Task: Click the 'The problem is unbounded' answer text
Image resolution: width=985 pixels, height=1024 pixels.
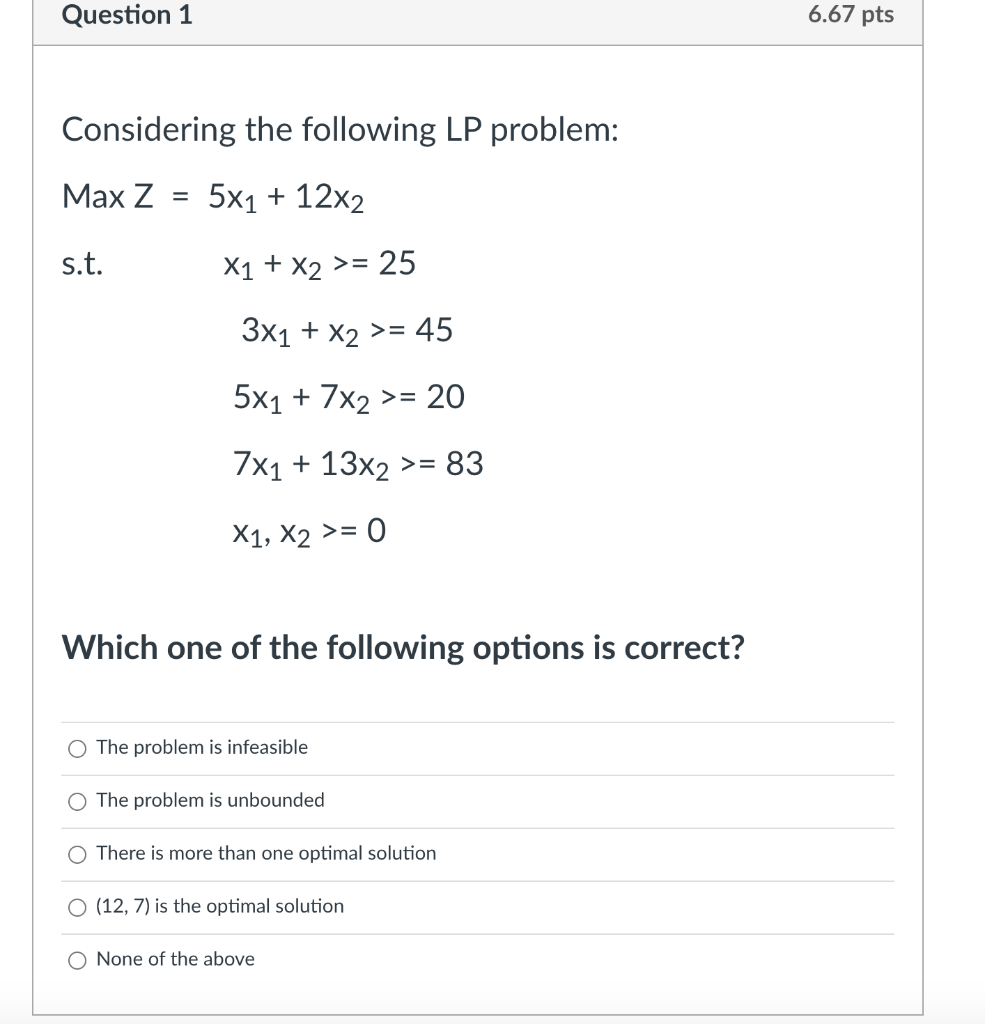Action: 209,800
